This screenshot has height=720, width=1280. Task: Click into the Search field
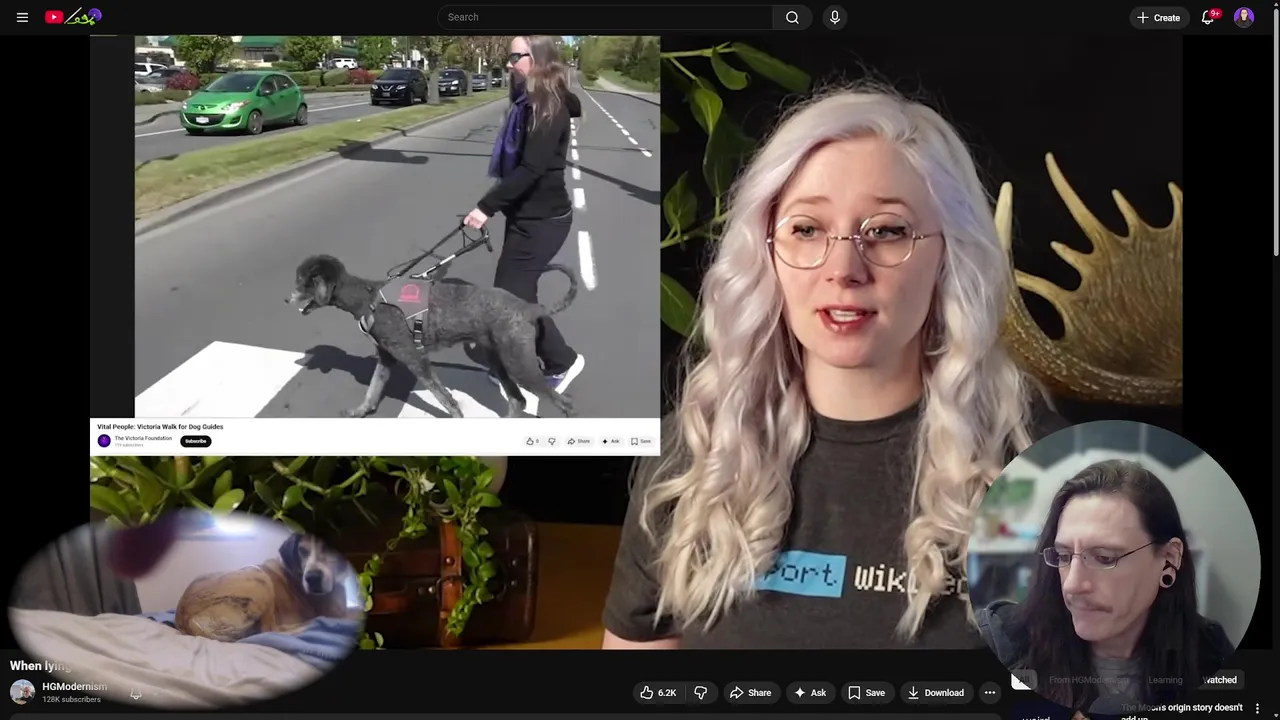click(x=605, y=17)
